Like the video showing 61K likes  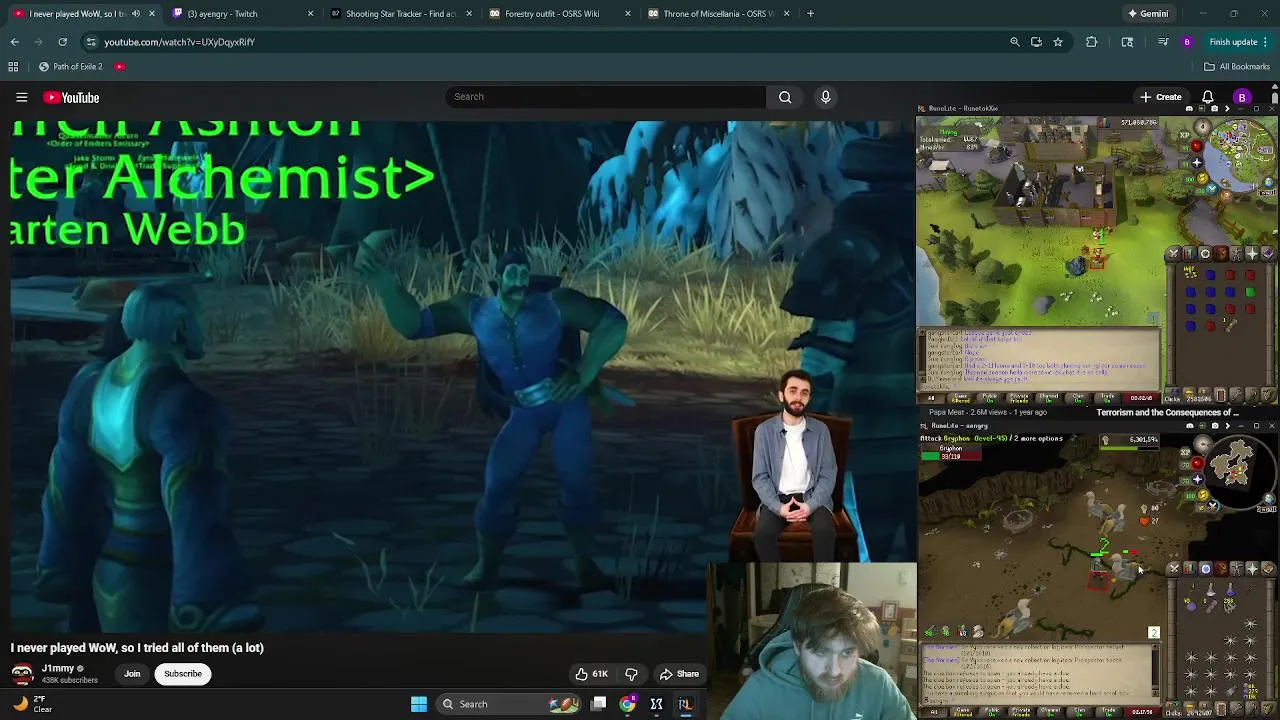pos(591,674)
